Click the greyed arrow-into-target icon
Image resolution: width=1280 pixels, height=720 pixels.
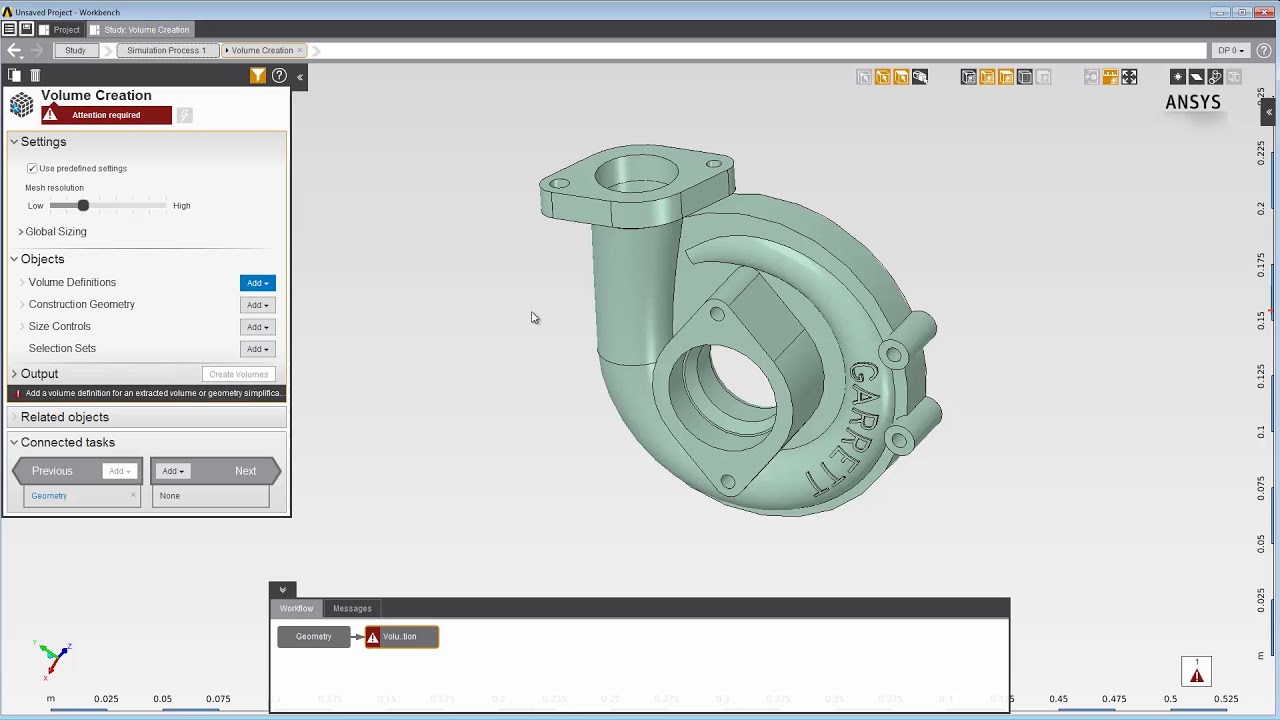coord(1091,77)
